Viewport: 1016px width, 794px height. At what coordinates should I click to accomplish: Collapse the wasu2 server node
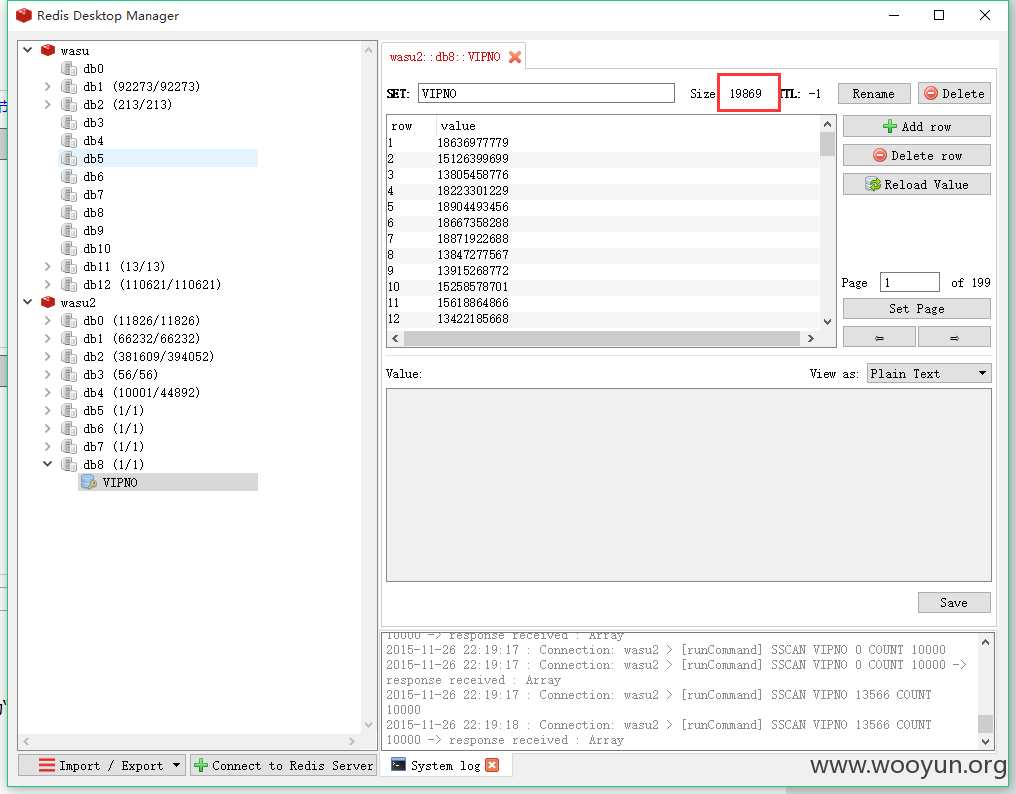click(27, 302)
